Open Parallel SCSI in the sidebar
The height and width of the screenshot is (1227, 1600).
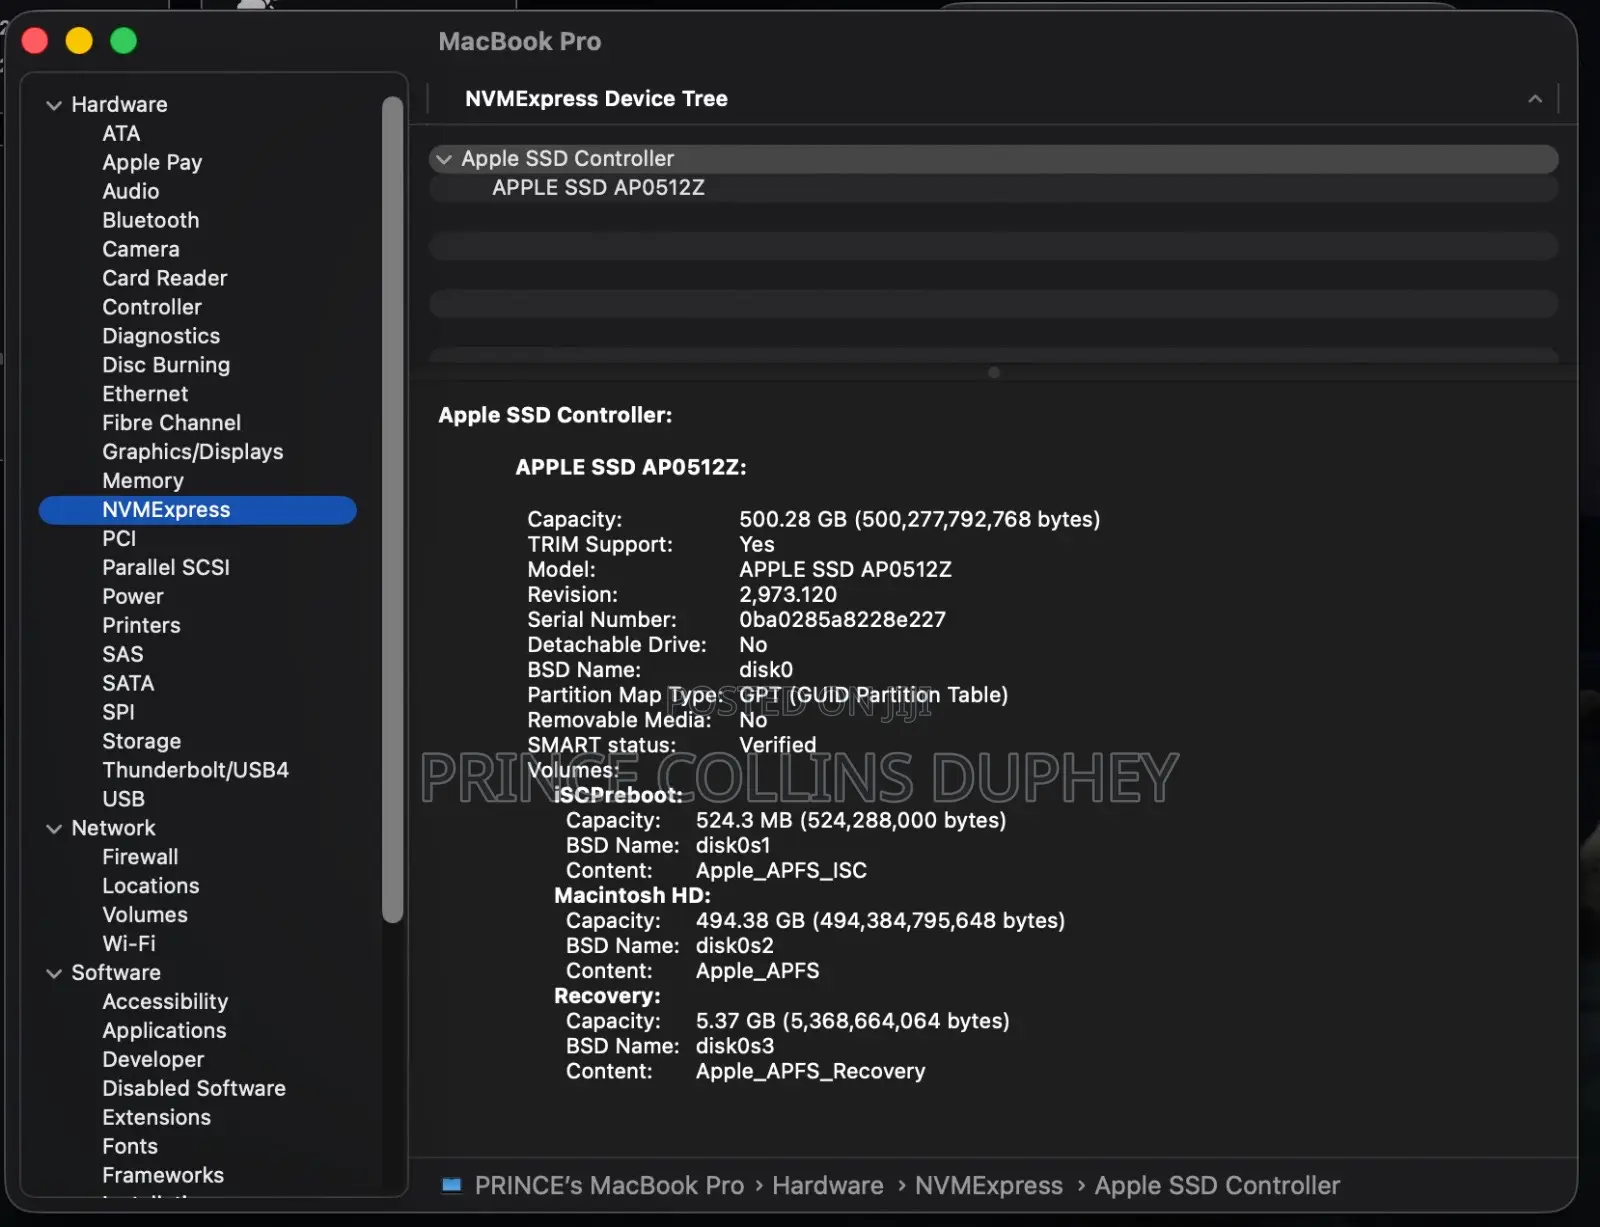tap(165, 568)
